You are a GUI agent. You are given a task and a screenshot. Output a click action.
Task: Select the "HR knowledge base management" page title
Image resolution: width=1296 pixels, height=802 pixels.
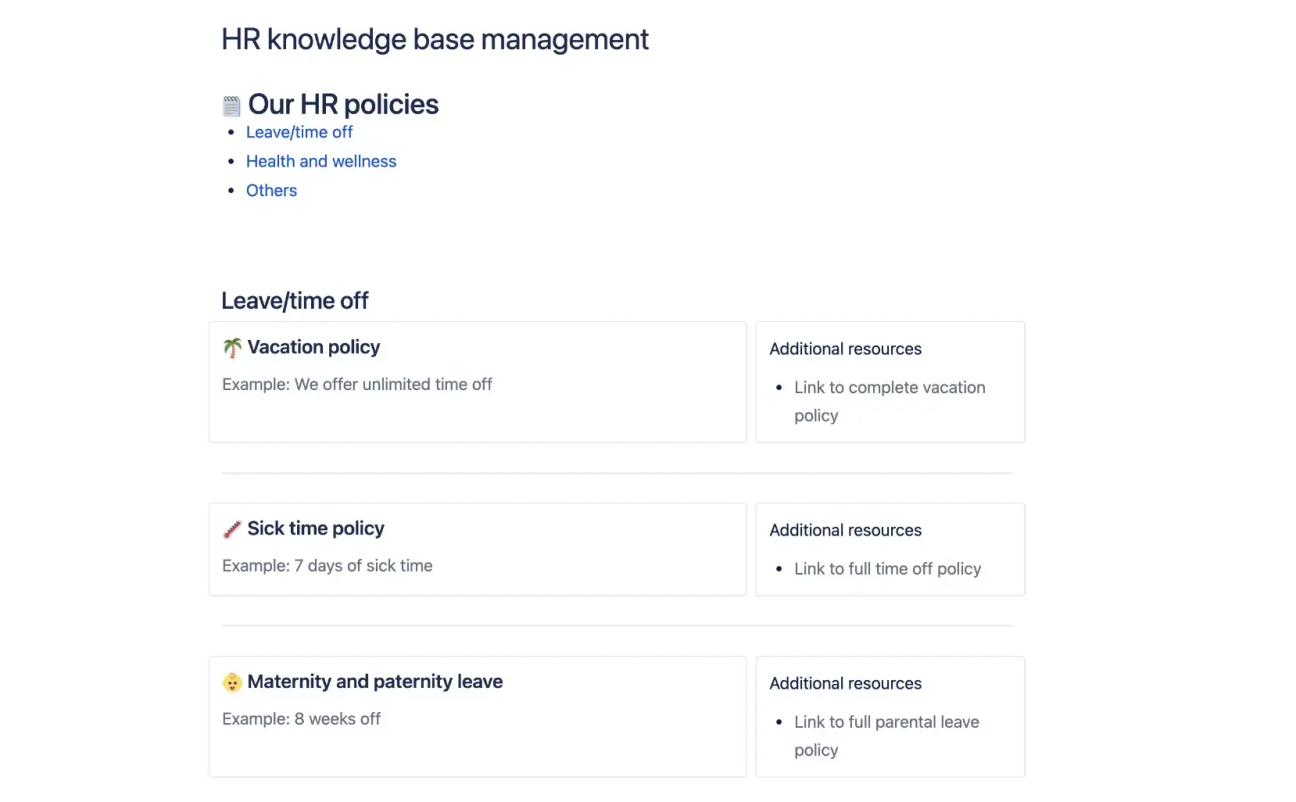435,39
